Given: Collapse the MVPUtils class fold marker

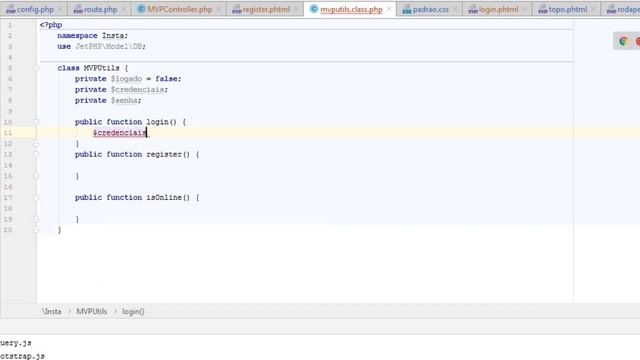Looking at the screenshot, I should pyautogui.click(x=36, y=68).
